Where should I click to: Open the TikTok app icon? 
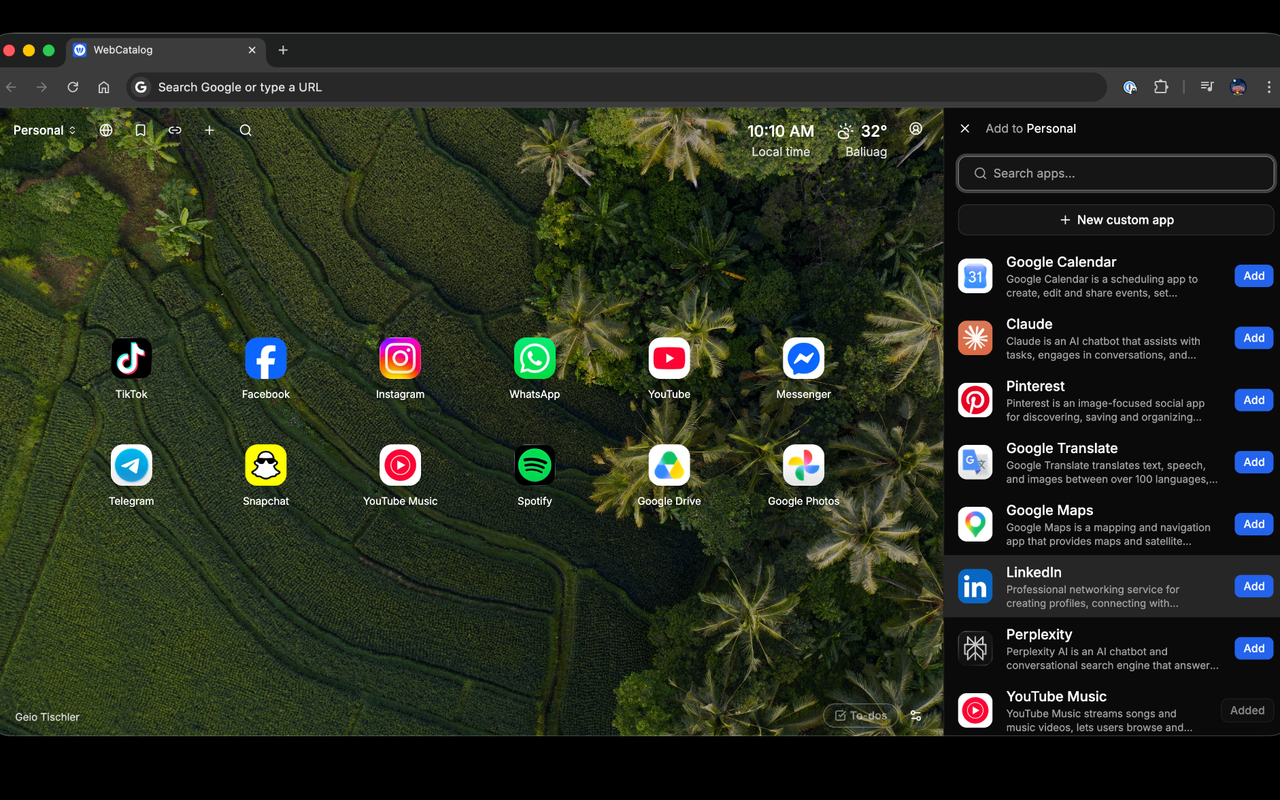(131, 359)
